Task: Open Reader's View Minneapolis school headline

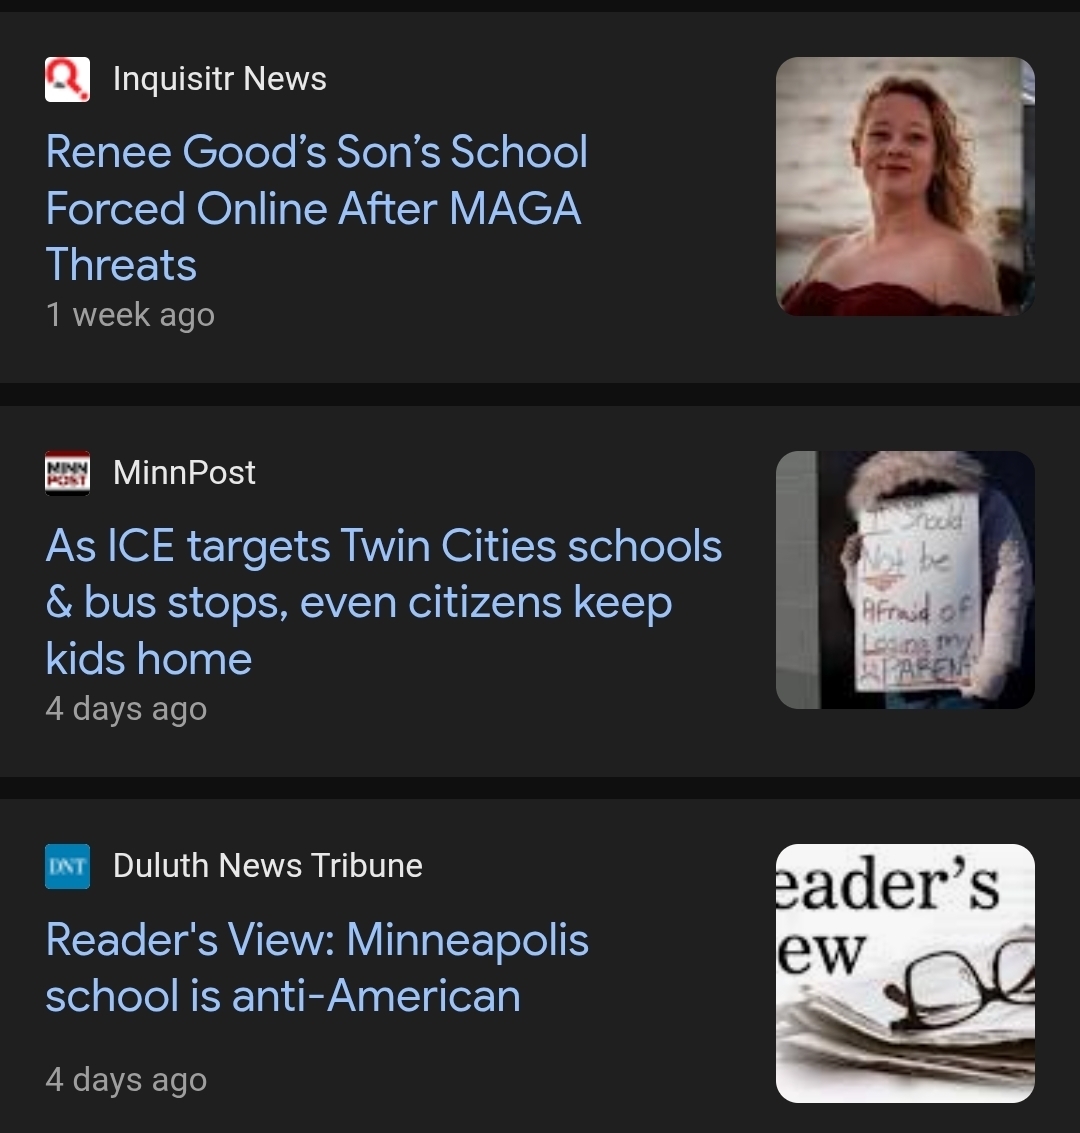Action: [317, 940]
